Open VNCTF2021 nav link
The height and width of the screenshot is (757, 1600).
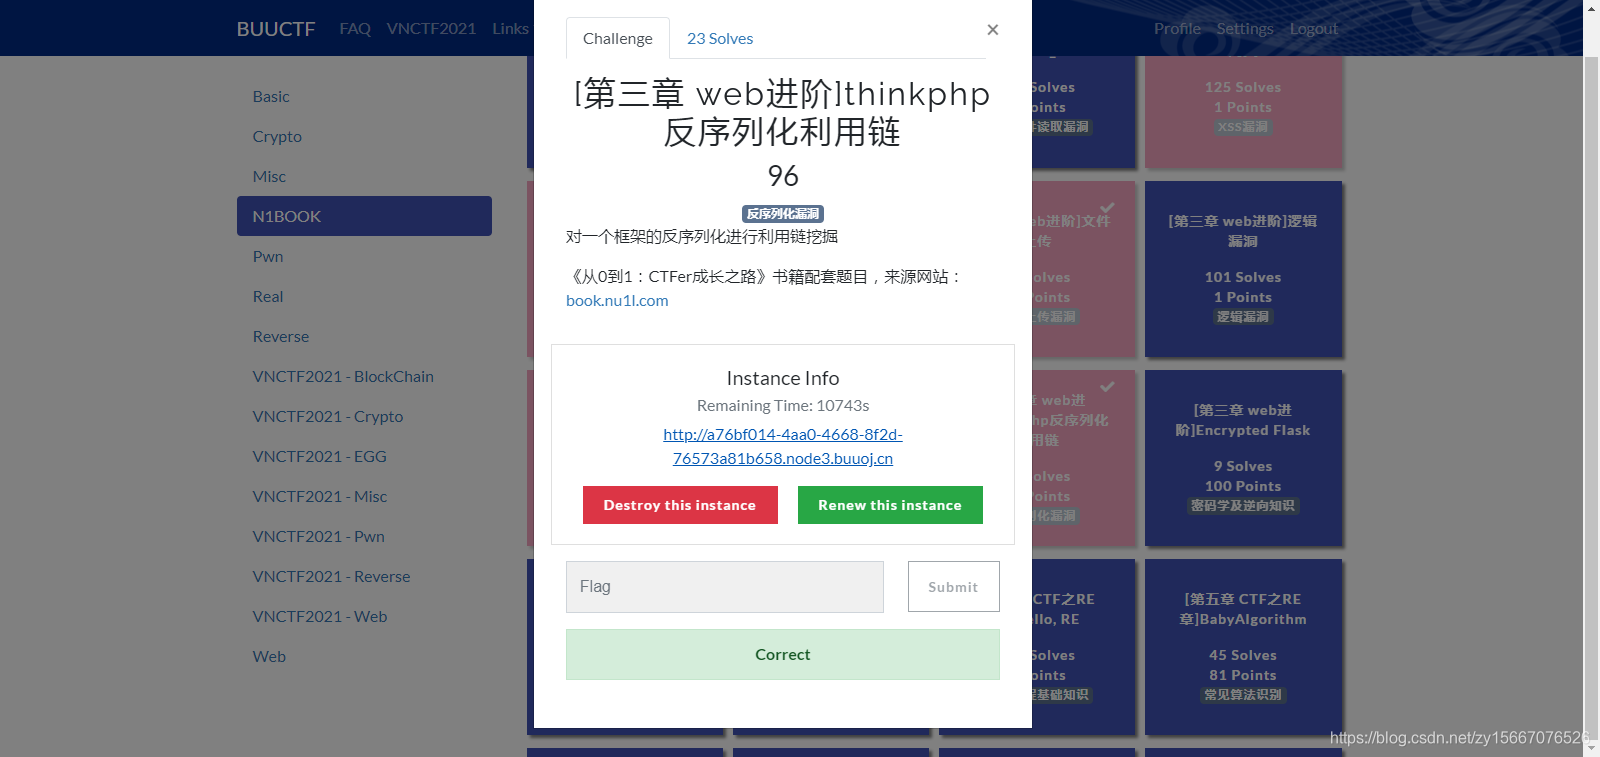(431, 29)
